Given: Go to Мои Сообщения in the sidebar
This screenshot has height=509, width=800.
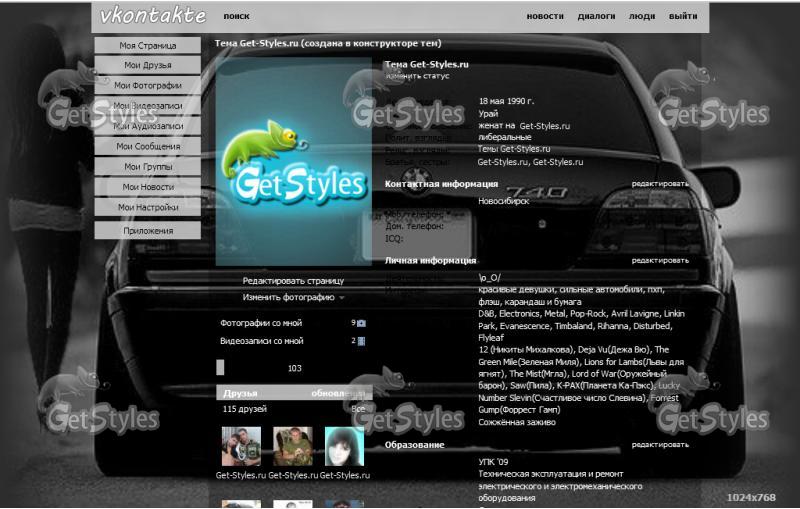Looking at the screenshot, I should click(147, 146).
